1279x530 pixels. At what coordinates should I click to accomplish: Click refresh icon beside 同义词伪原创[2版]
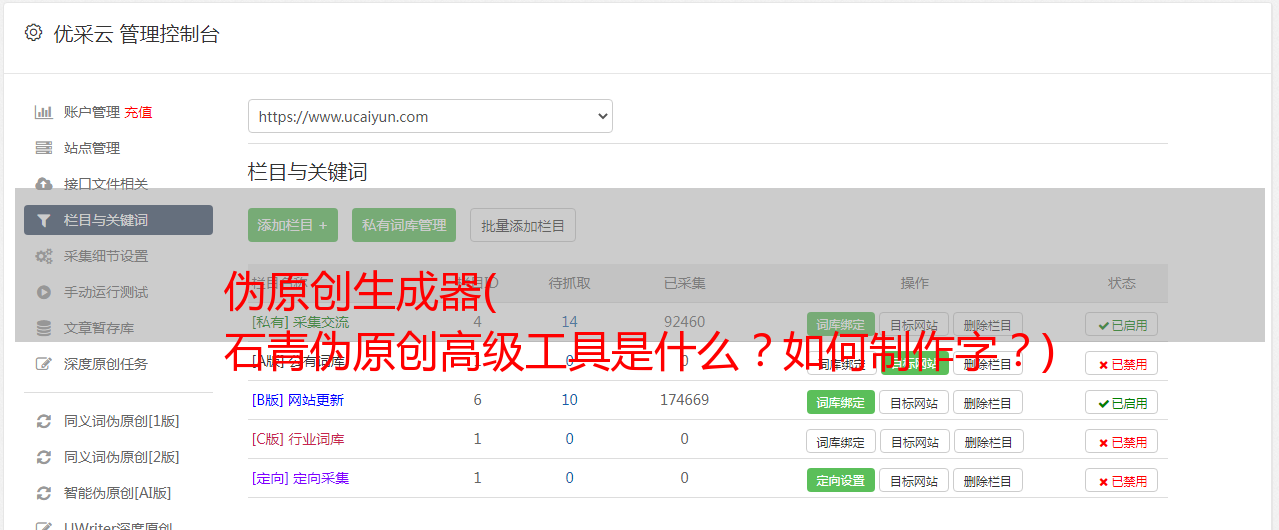point(44,457)
